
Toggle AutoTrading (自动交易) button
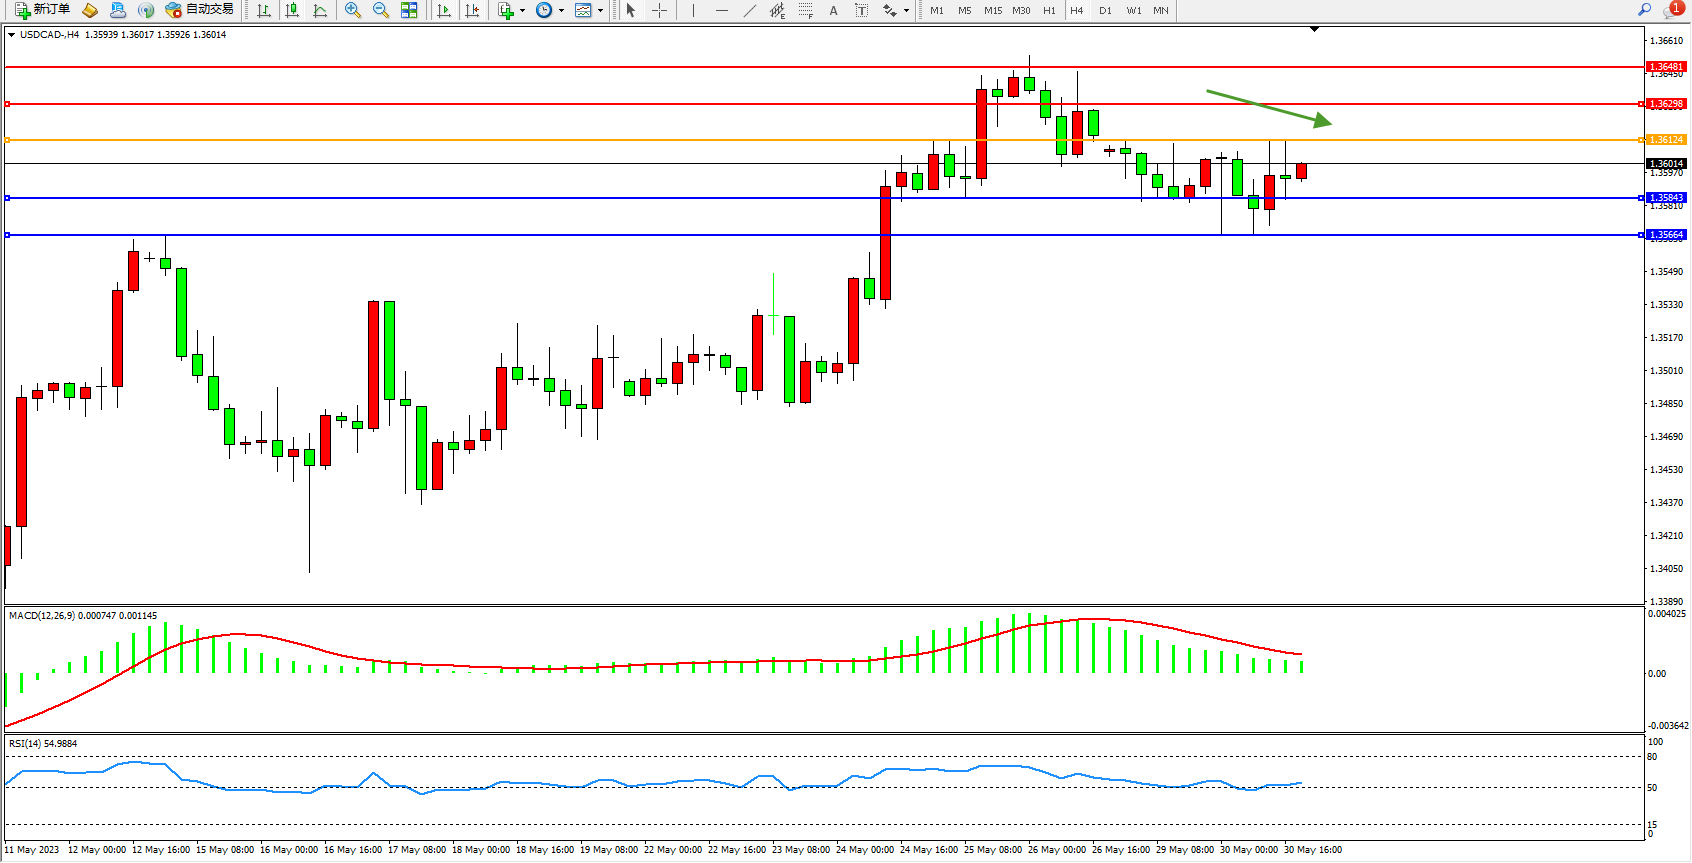pos(199,10)
